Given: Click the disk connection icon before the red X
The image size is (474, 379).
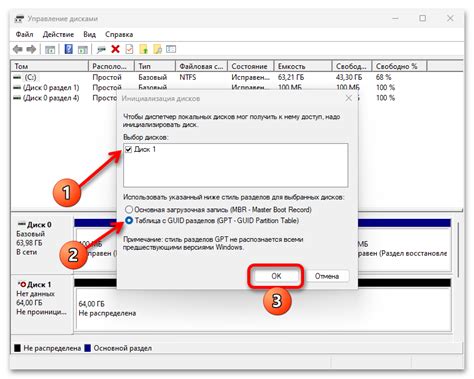Looking at the screenshot, I should point(101,50).
